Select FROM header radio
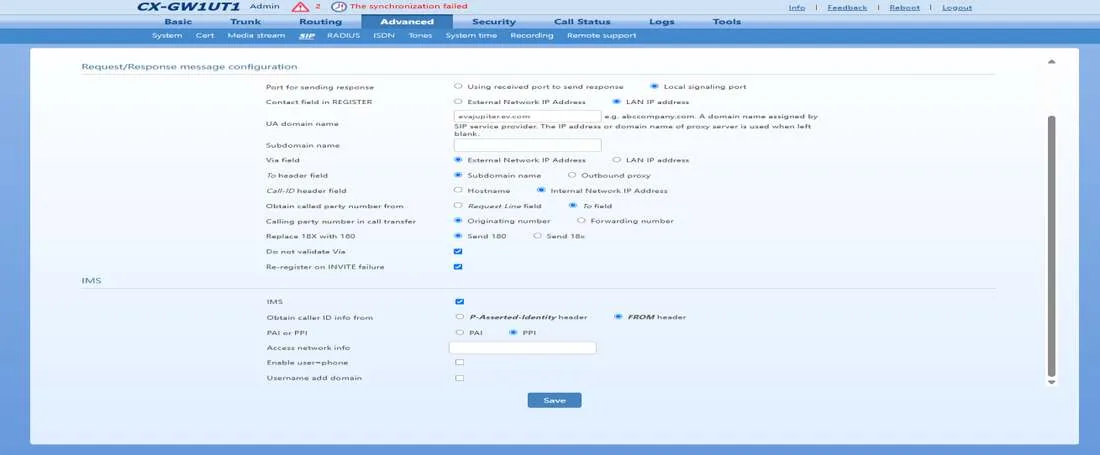 coord(618,317)
